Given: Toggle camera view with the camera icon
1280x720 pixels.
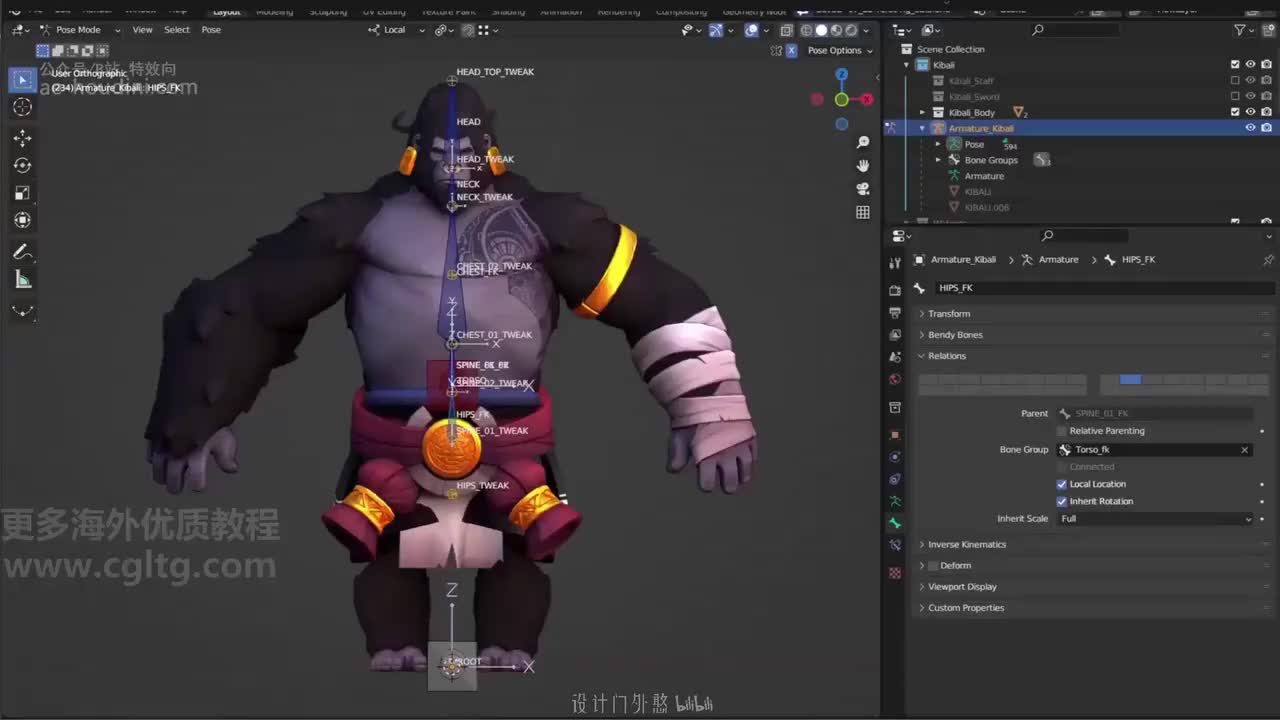Looking at the screenshot, I should (863, 189).
